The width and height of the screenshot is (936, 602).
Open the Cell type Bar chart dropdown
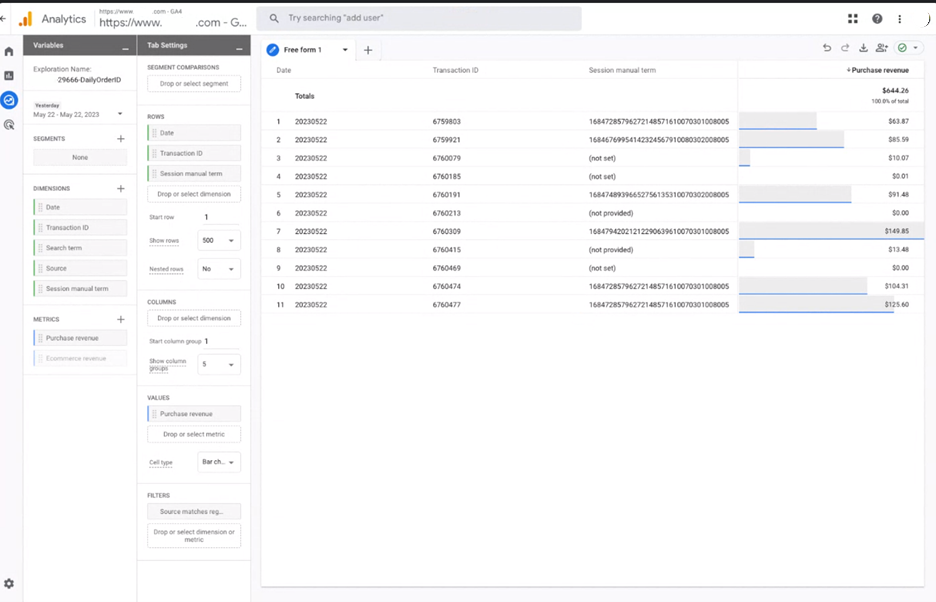(x=219, y=462)
